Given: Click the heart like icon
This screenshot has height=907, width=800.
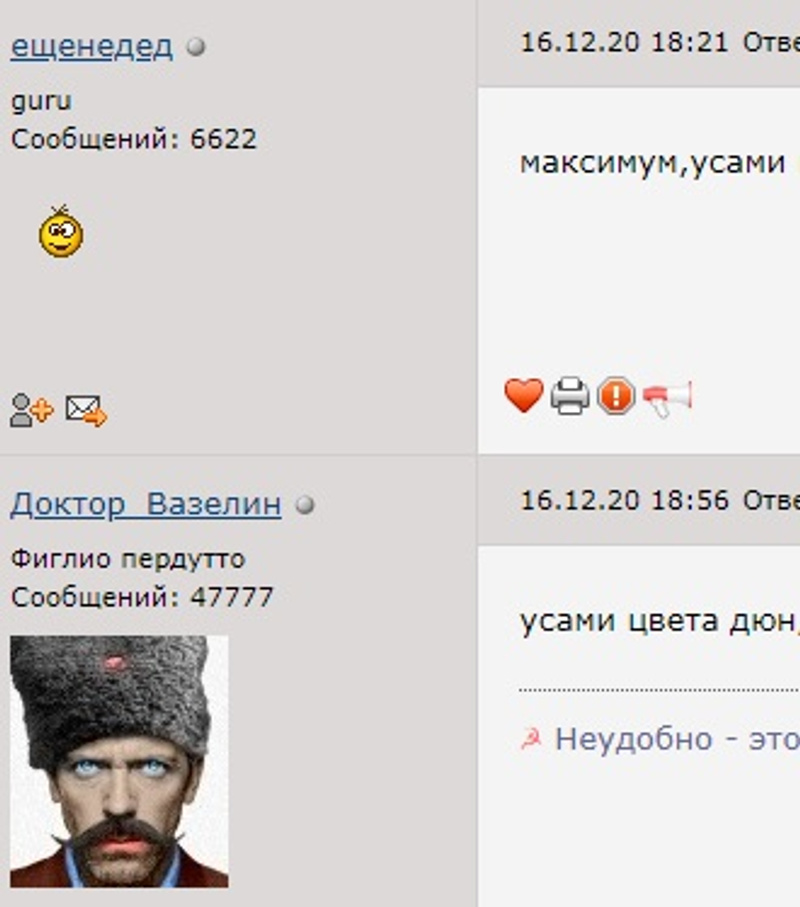Looking at the screenshot, I should pos(523,396).
